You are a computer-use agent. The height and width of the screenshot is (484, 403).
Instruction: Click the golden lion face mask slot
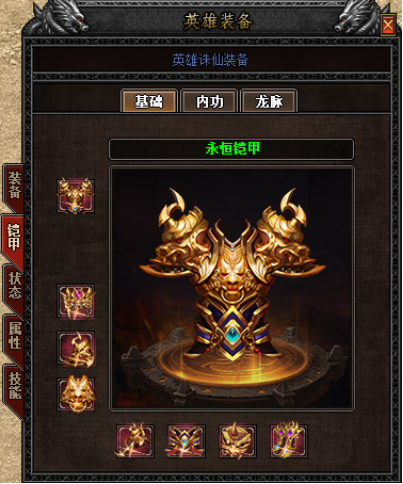[76, 395]
